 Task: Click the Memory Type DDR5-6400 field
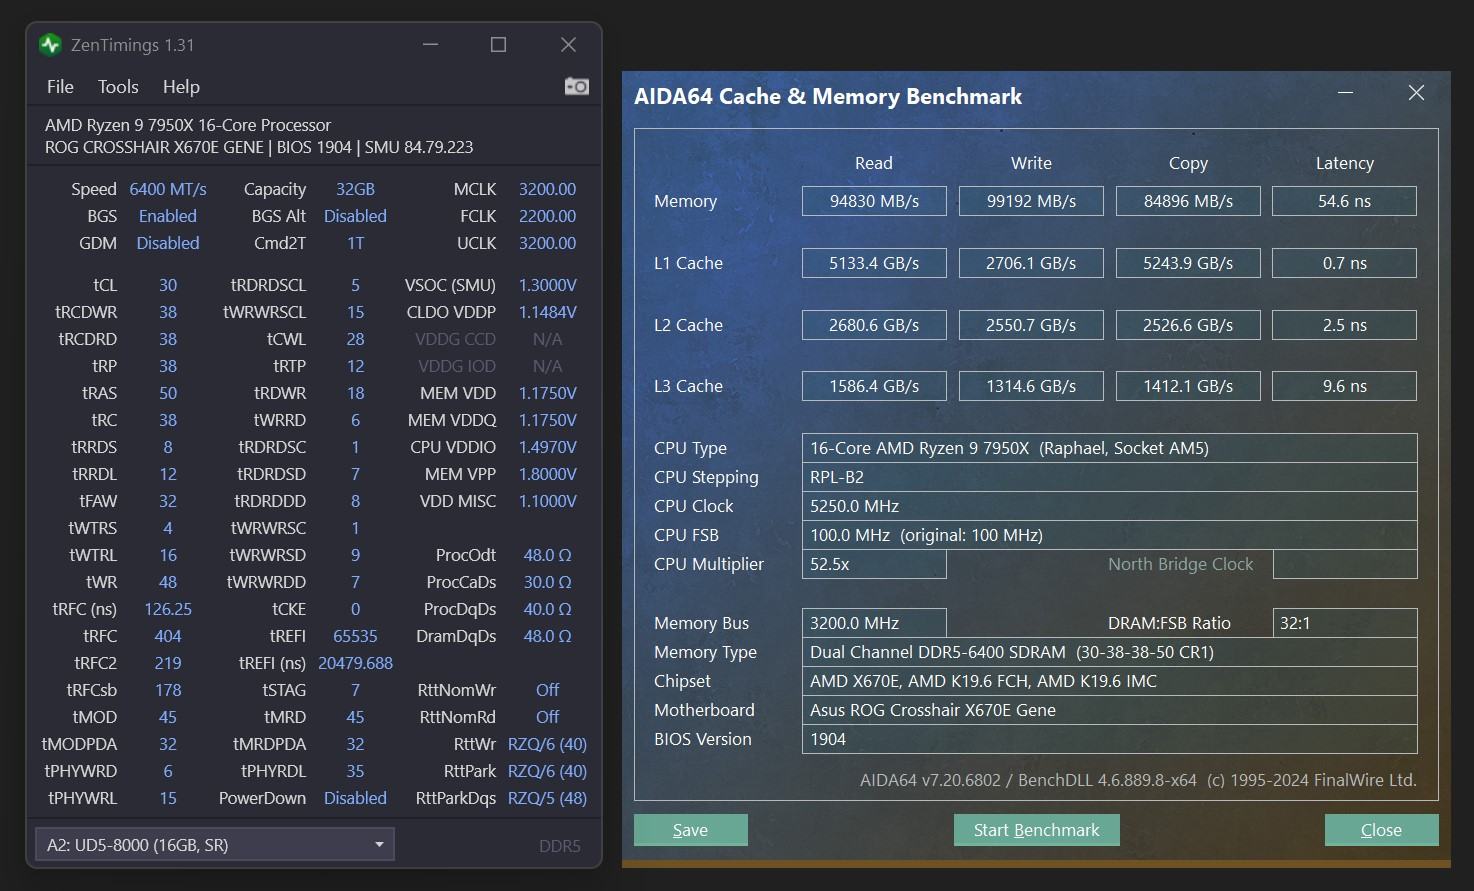point(1109,652)
